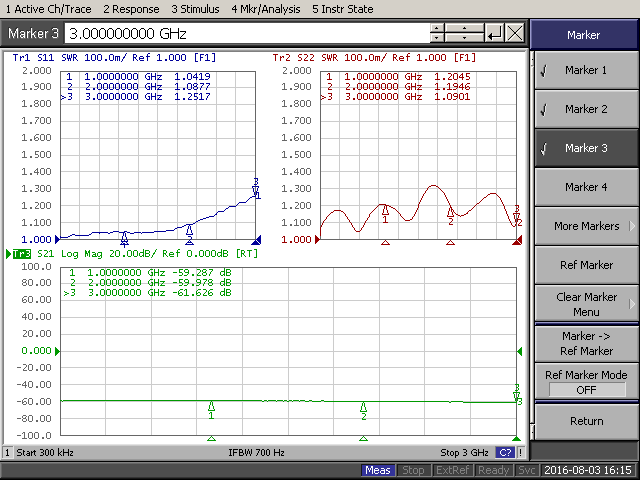
Task: Click bottom-axis marker 2 triangle below Tr2 graph
Action: point(450,243)
